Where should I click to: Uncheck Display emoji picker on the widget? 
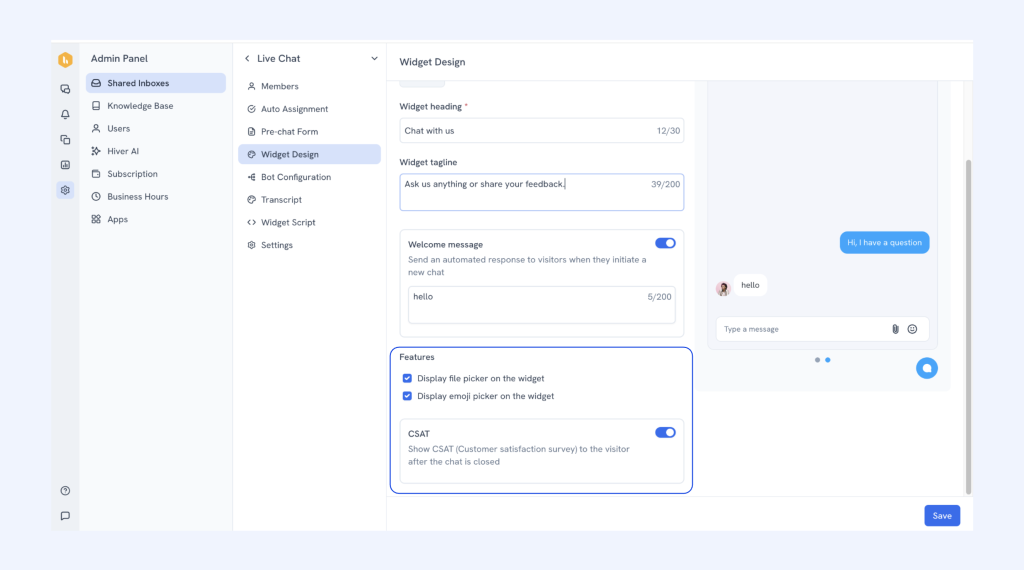[x=407, y=396]
